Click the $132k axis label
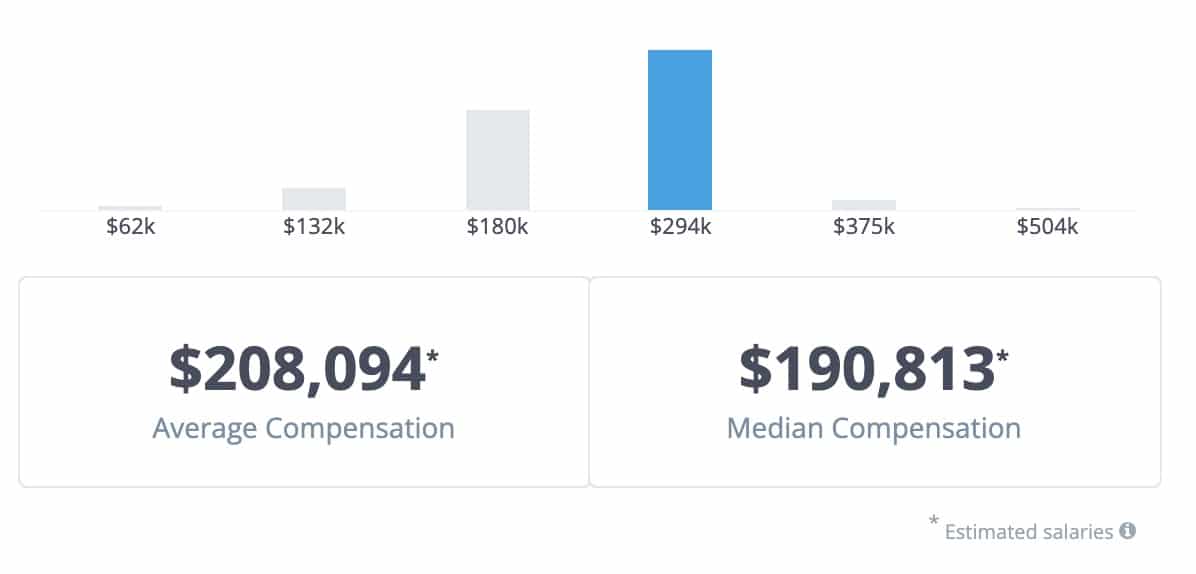Viewport: 1196px width, 574px height. tap(314, 227)
